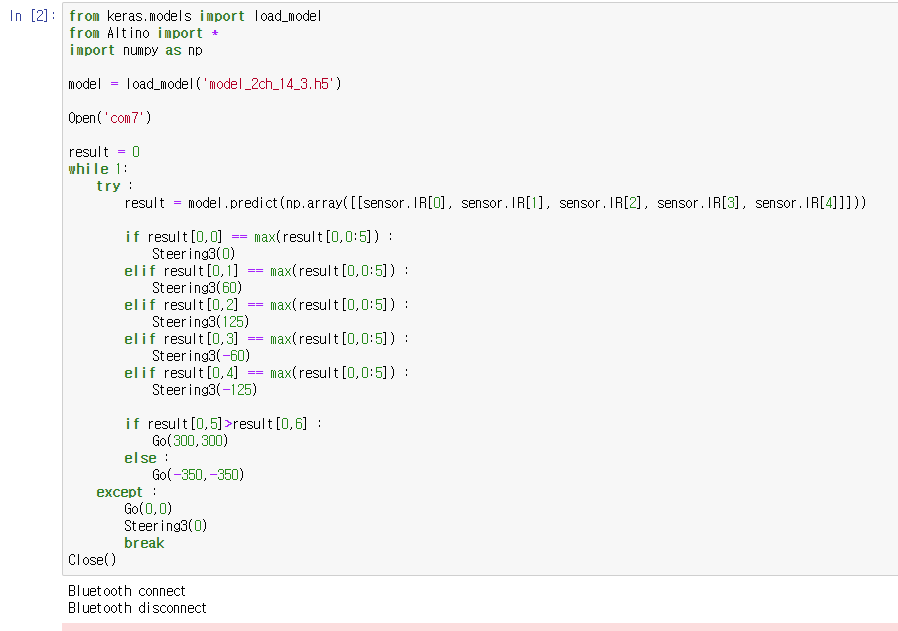Click the line 'from keras.models import load_model'
The image size is (898, 631).
pyautogui.click(x=195, y=16)
